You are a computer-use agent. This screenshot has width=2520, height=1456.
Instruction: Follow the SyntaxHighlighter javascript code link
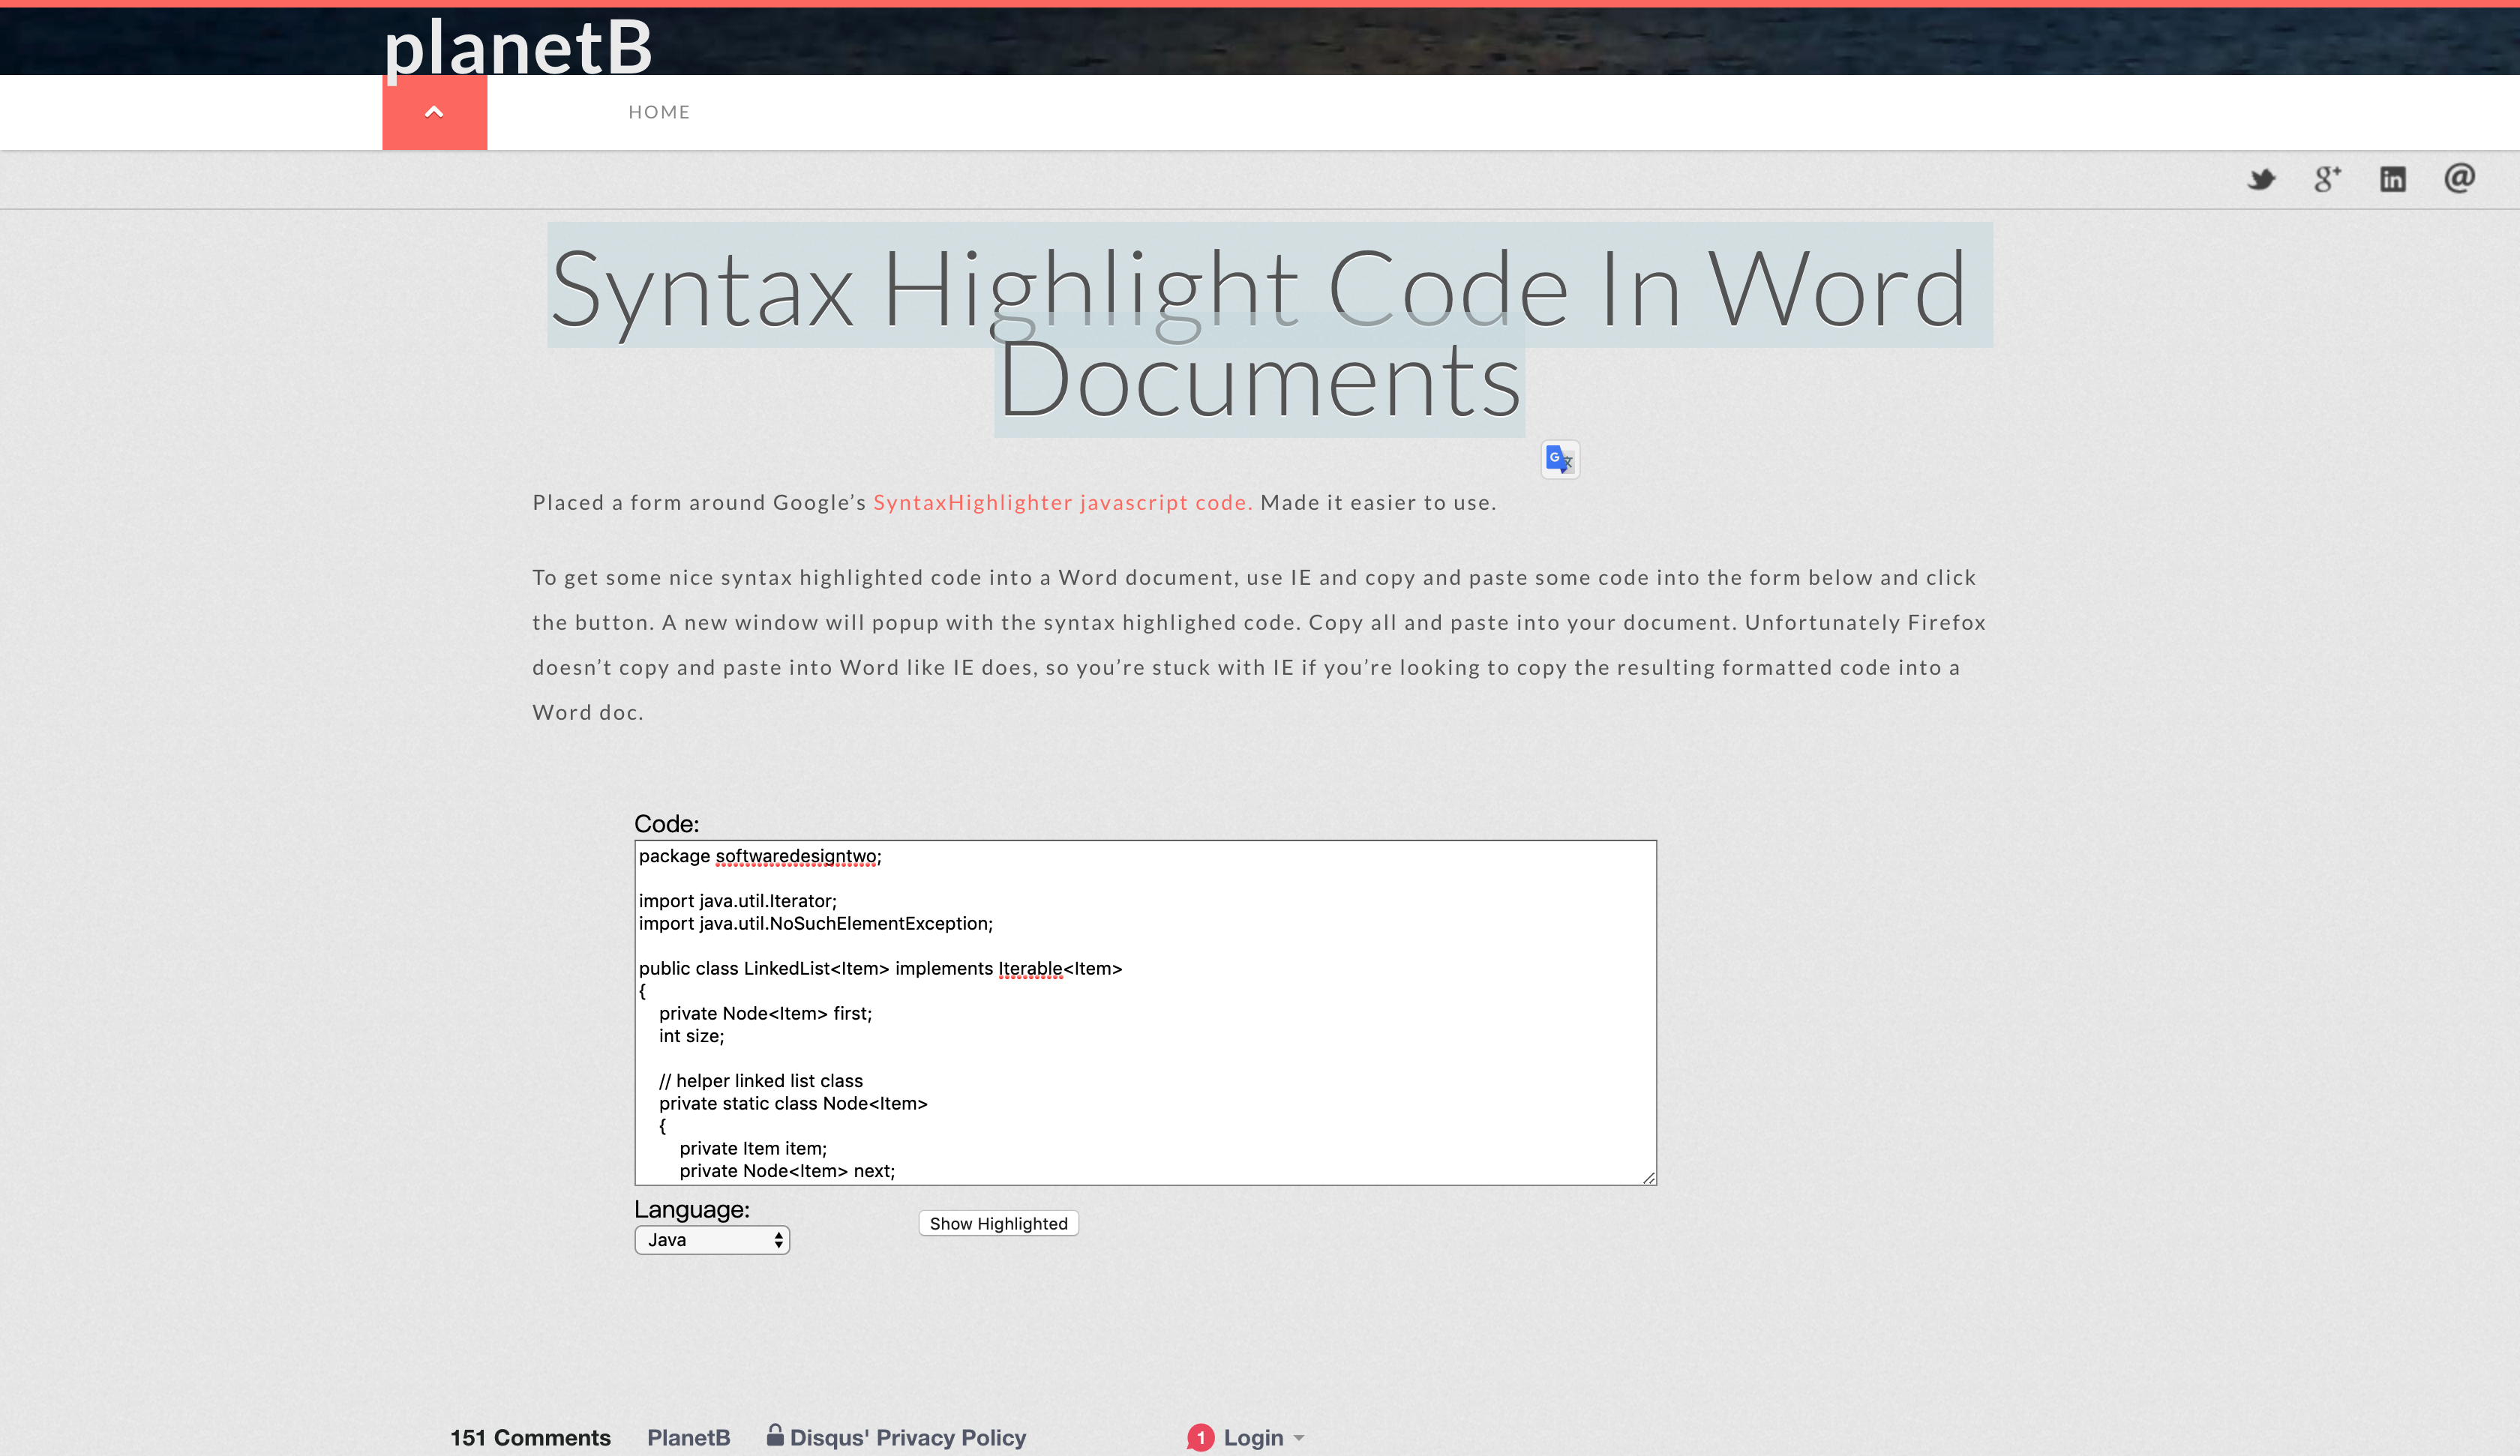1062,502
